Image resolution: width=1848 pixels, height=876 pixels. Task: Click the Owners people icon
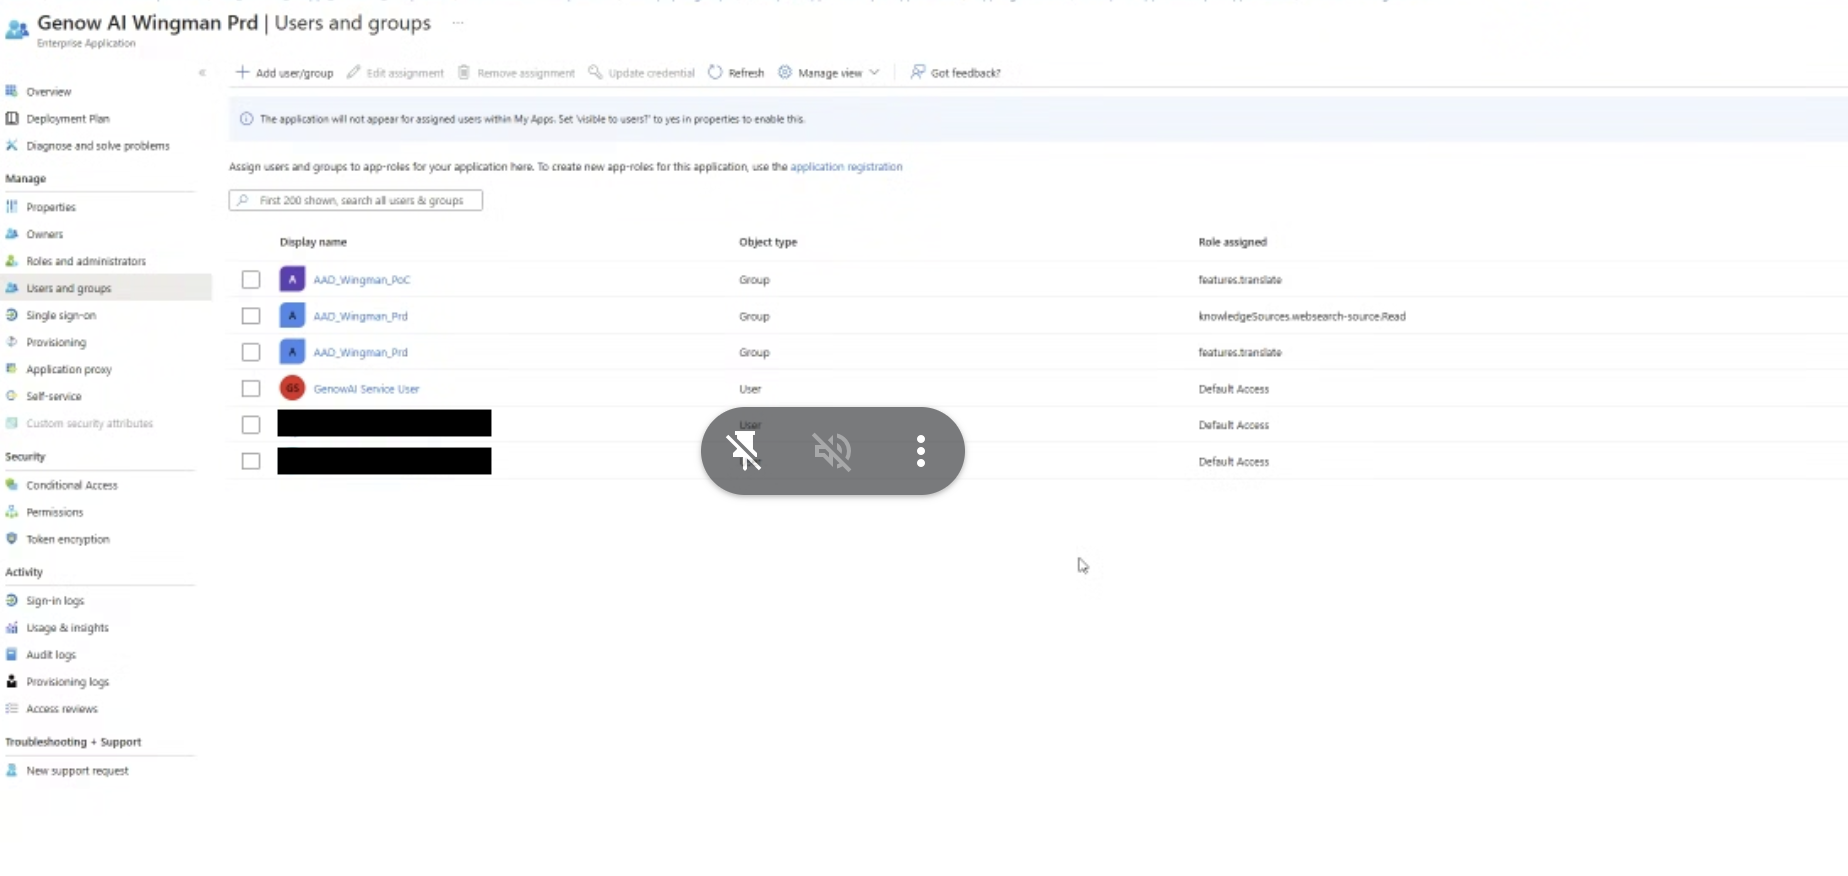12,234
